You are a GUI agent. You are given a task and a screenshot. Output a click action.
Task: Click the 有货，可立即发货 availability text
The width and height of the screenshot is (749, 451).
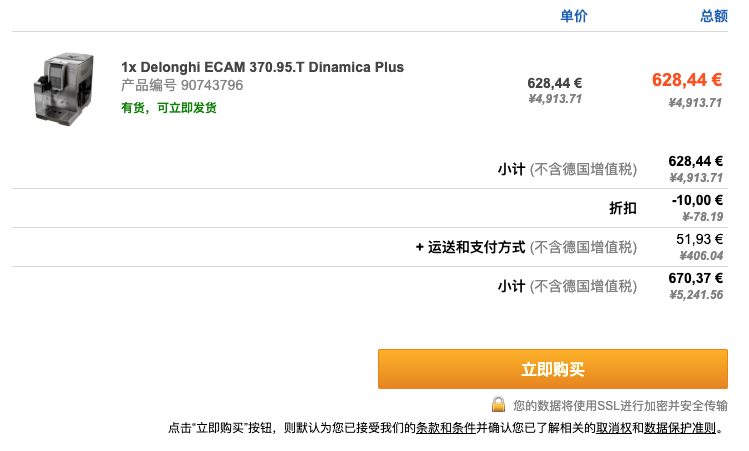(169, 107)
